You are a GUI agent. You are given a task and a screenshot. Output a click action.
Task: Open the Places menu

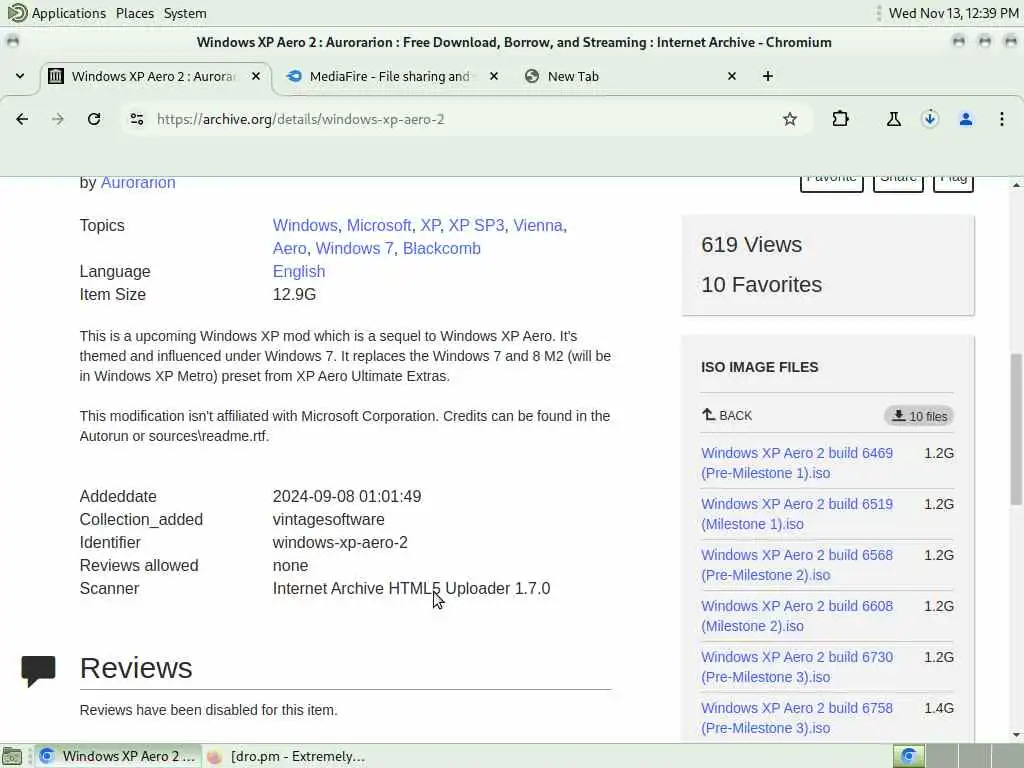pyautogui.click(x=135, y=13)
